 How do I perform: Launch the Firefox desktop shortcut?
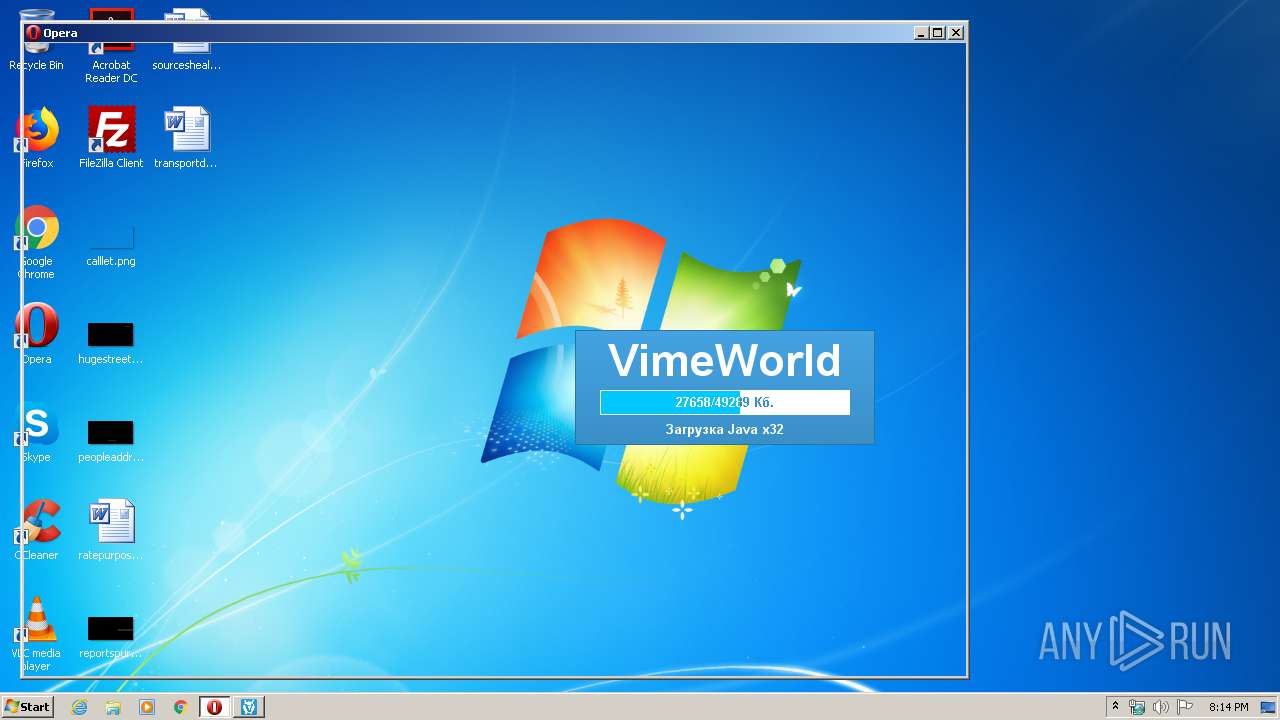37,138
